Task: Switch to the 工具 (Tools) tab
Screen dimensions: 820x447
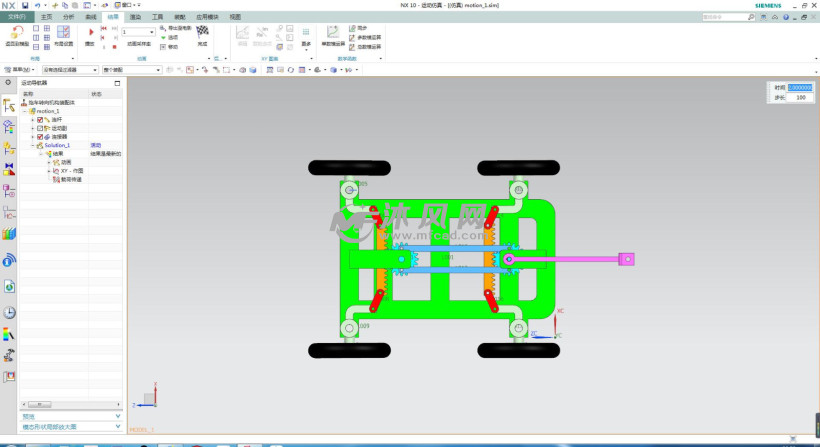Action: 157,17
